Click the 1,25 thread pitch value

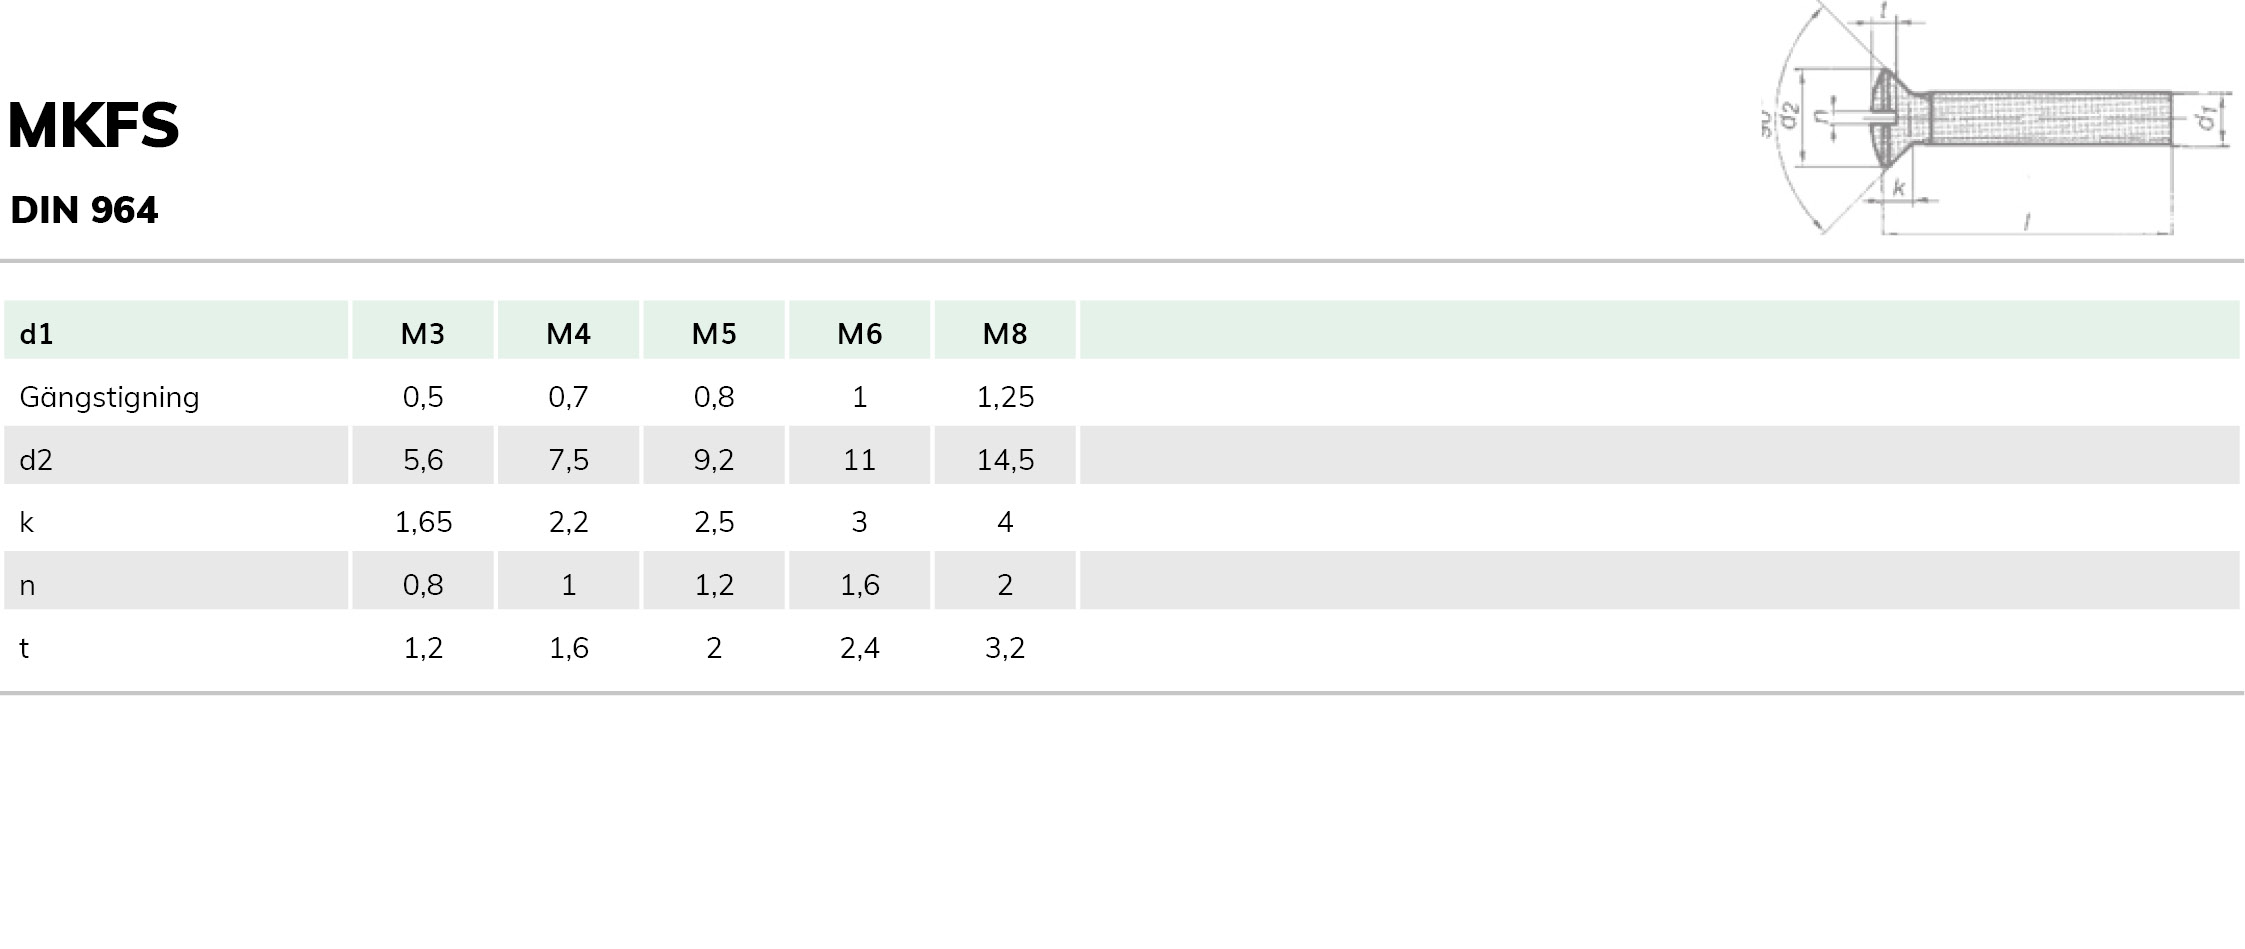click(x=1005, y=397)
